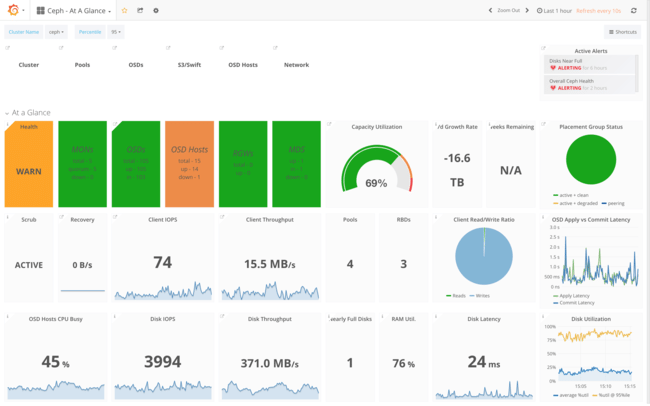
Task: Go to the OSD Hosts dashboard link
Action: pos(242,64)
